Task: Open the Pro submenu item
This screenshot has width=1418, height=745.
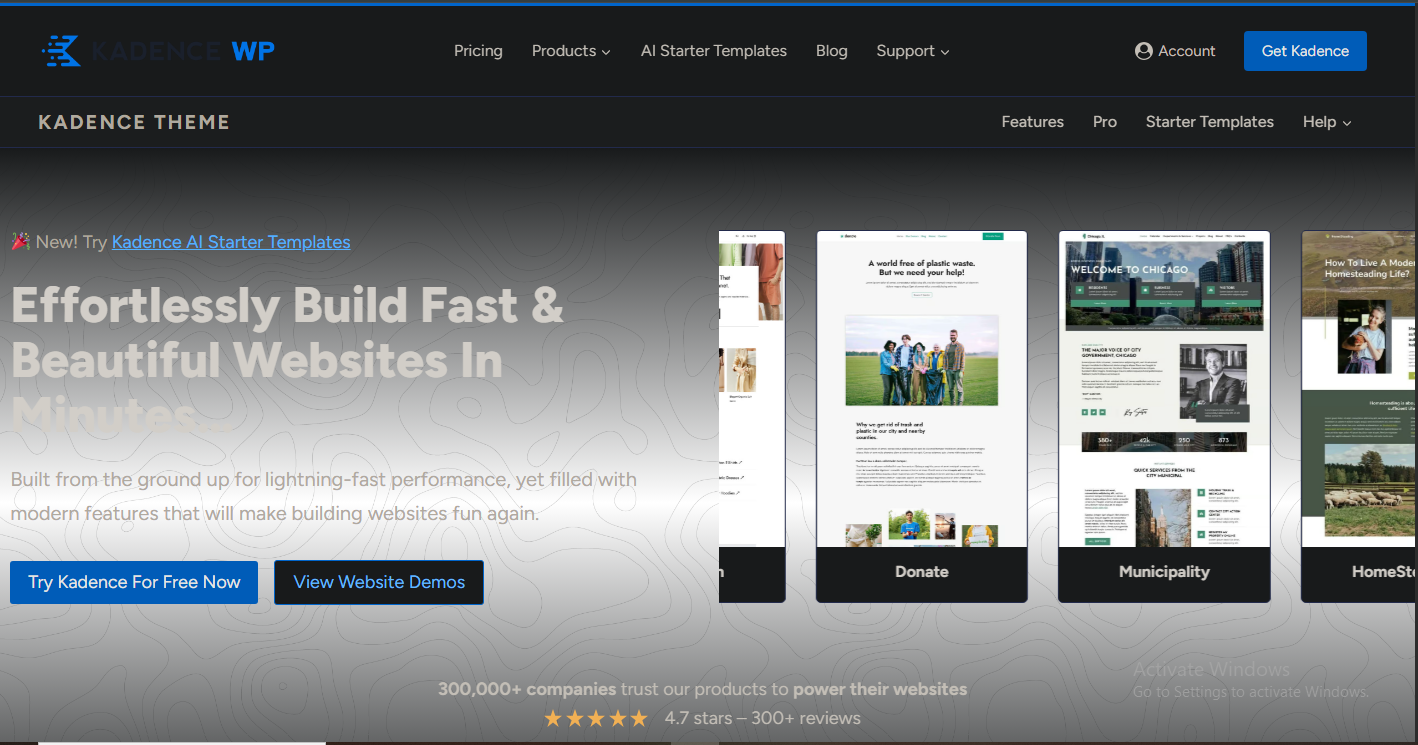Action: 1105,122
